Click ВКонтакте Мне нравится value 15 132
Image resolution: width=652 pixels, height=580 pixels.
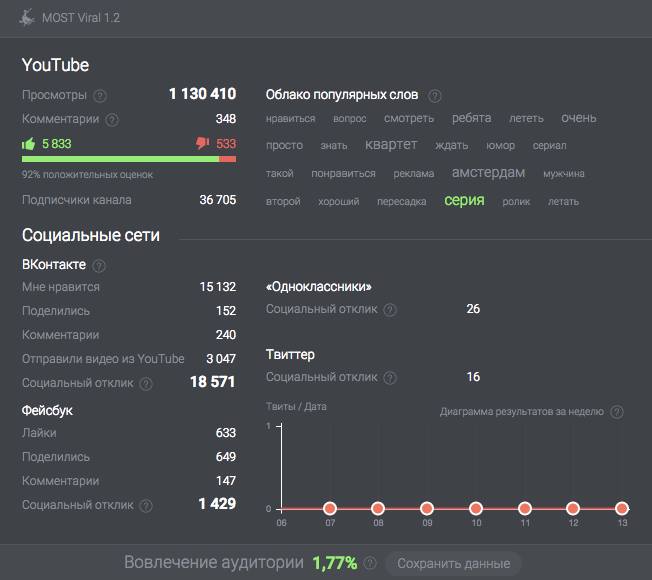pos(217,287)
